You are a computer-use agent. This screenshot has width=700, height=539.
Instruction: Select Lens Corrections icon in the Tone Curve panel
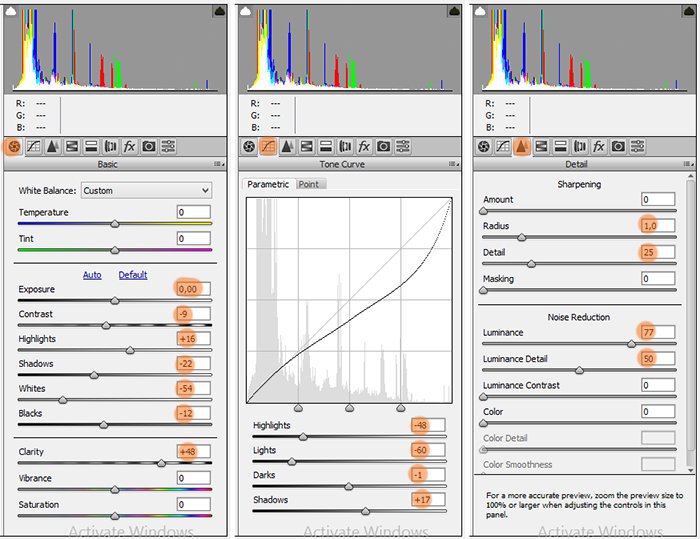point(344,146)
